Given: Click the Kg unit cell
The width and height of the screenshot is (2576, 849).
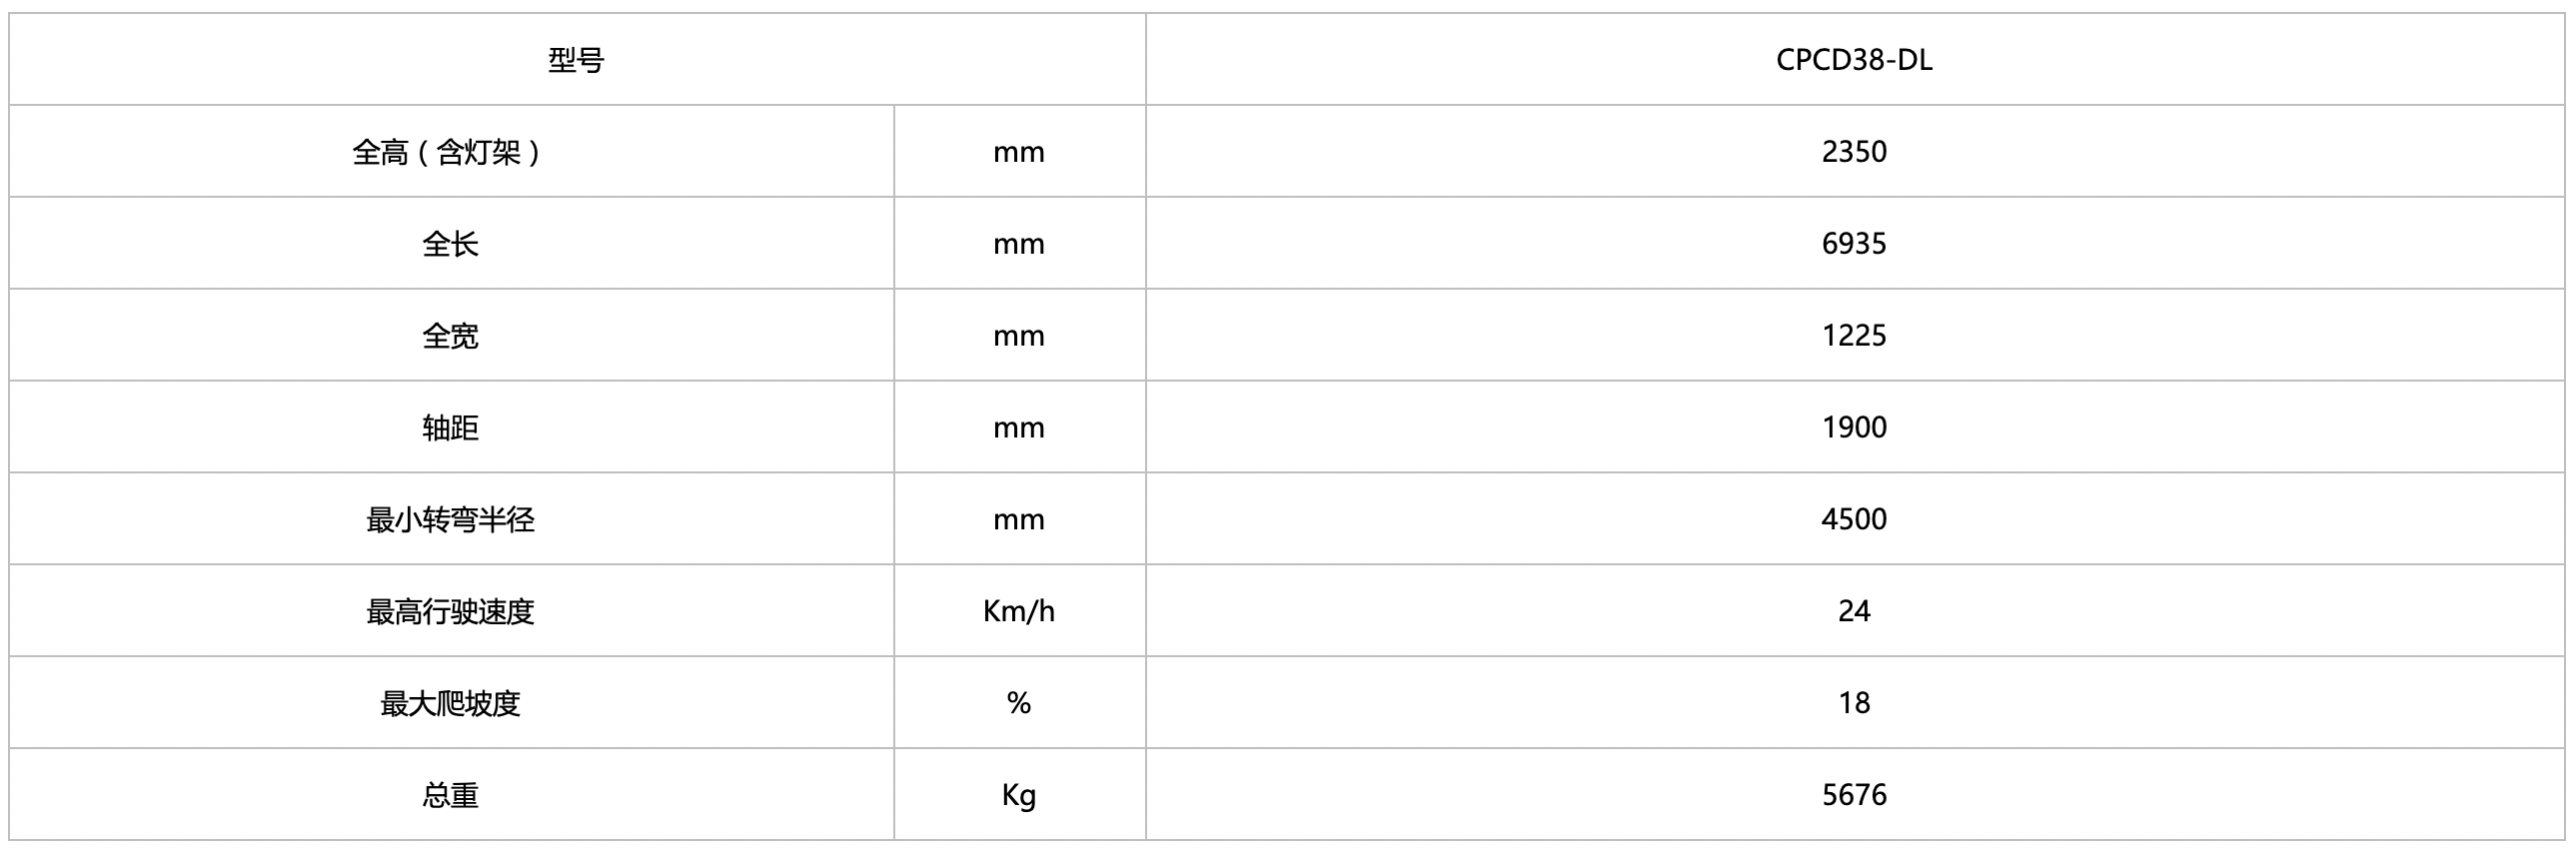Looking at the screenshot, I should pos(1018,796).
